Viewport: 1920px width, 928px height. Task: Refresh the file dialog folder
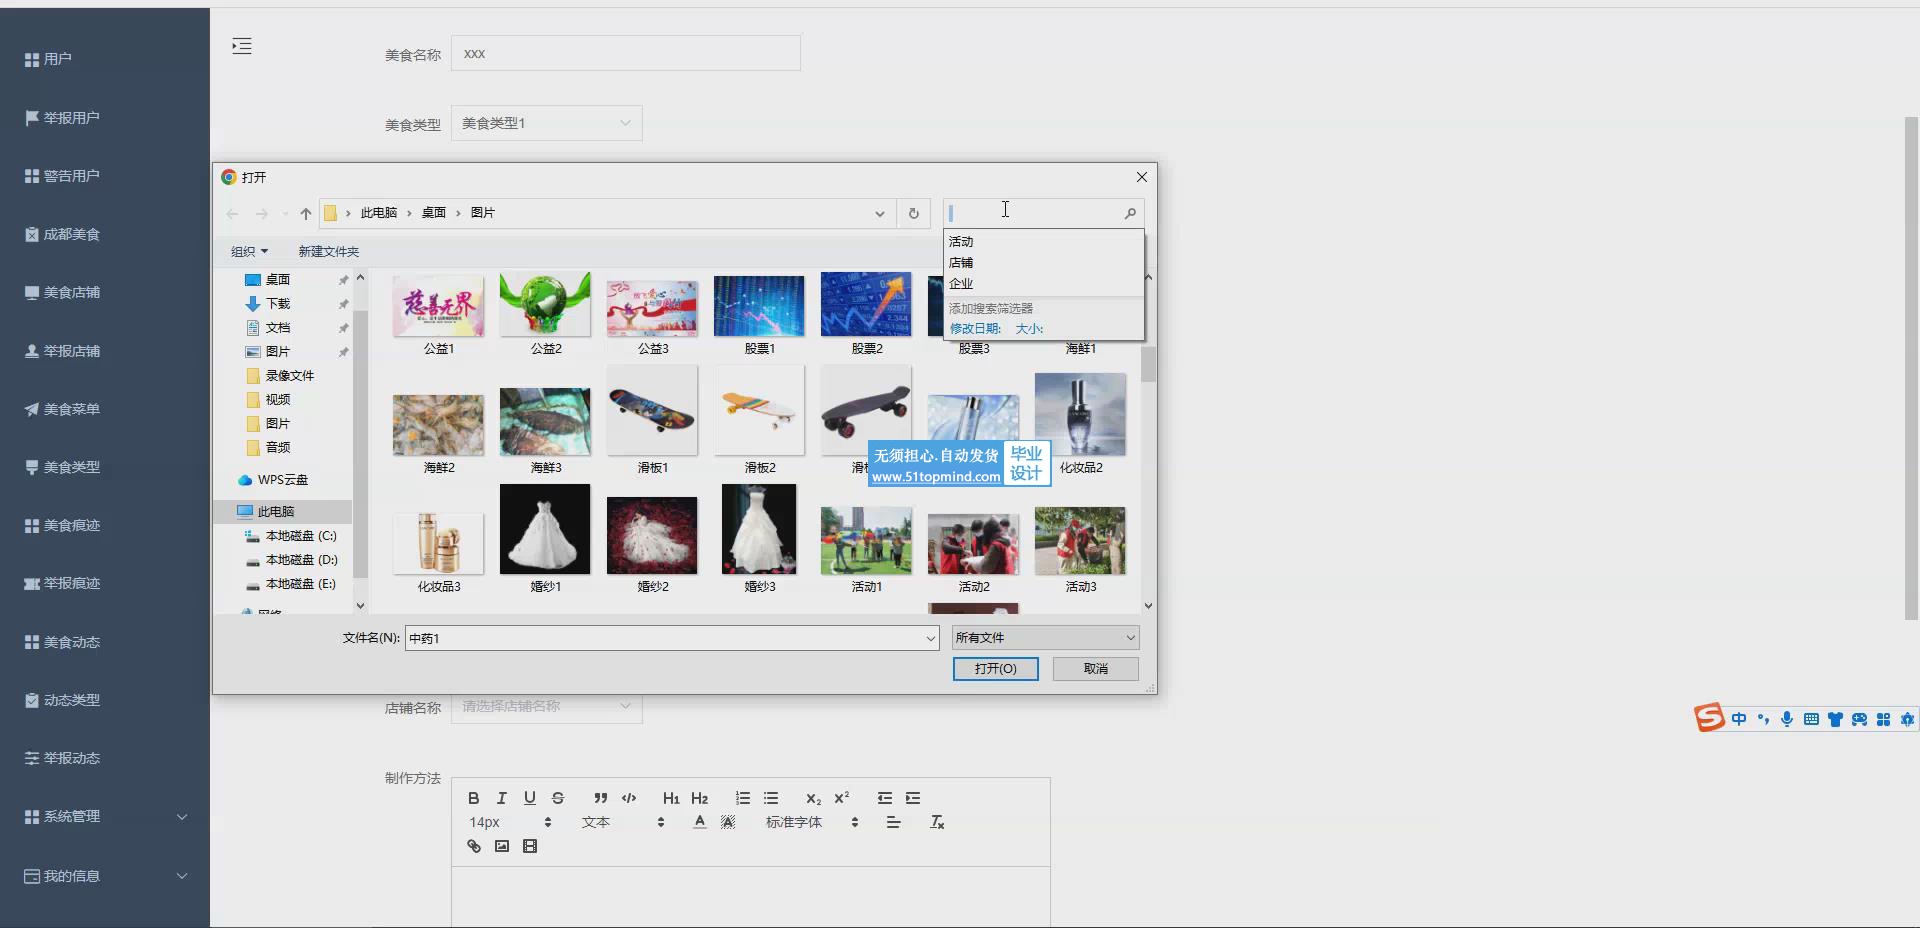(913, 213)
